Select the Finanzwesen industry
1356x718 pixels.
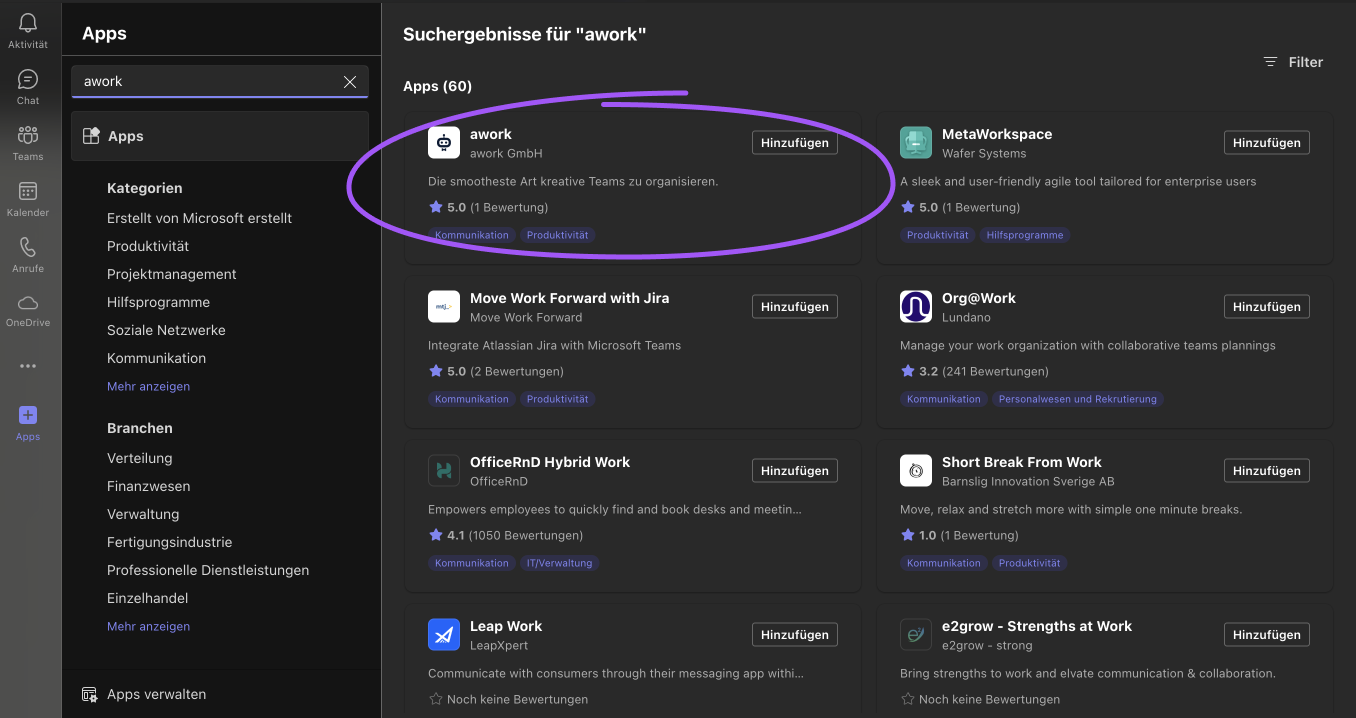coord(148,486)
